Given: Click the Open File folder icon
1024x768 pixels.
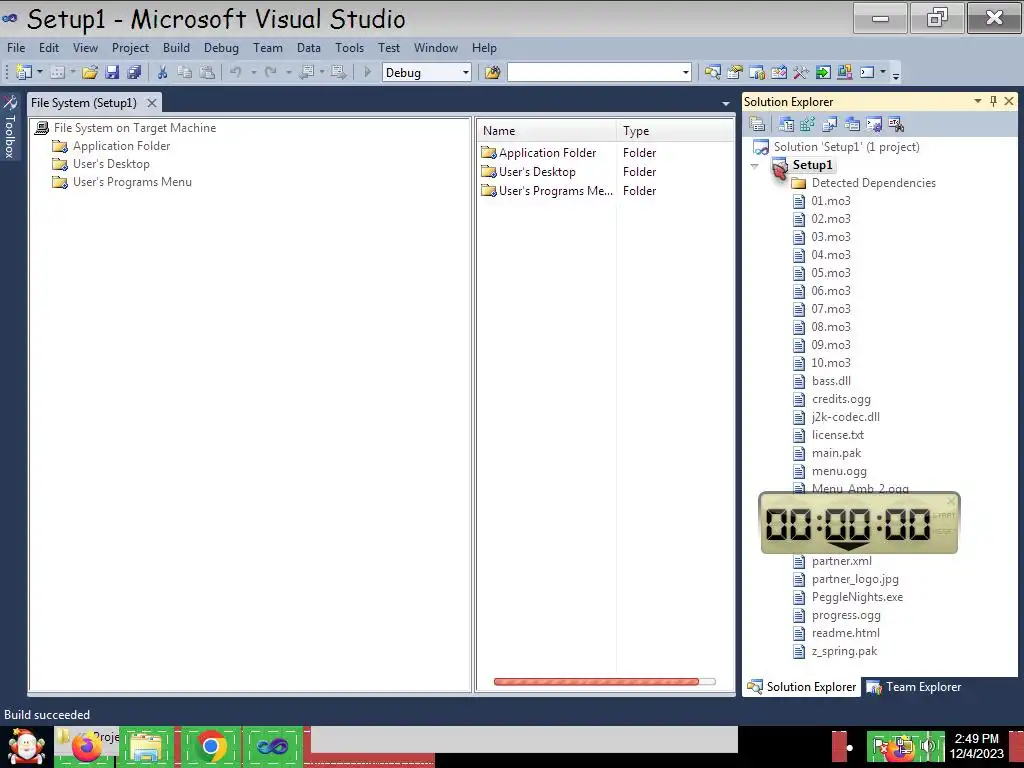Looking at the screenshot, I should coord(90,72).
